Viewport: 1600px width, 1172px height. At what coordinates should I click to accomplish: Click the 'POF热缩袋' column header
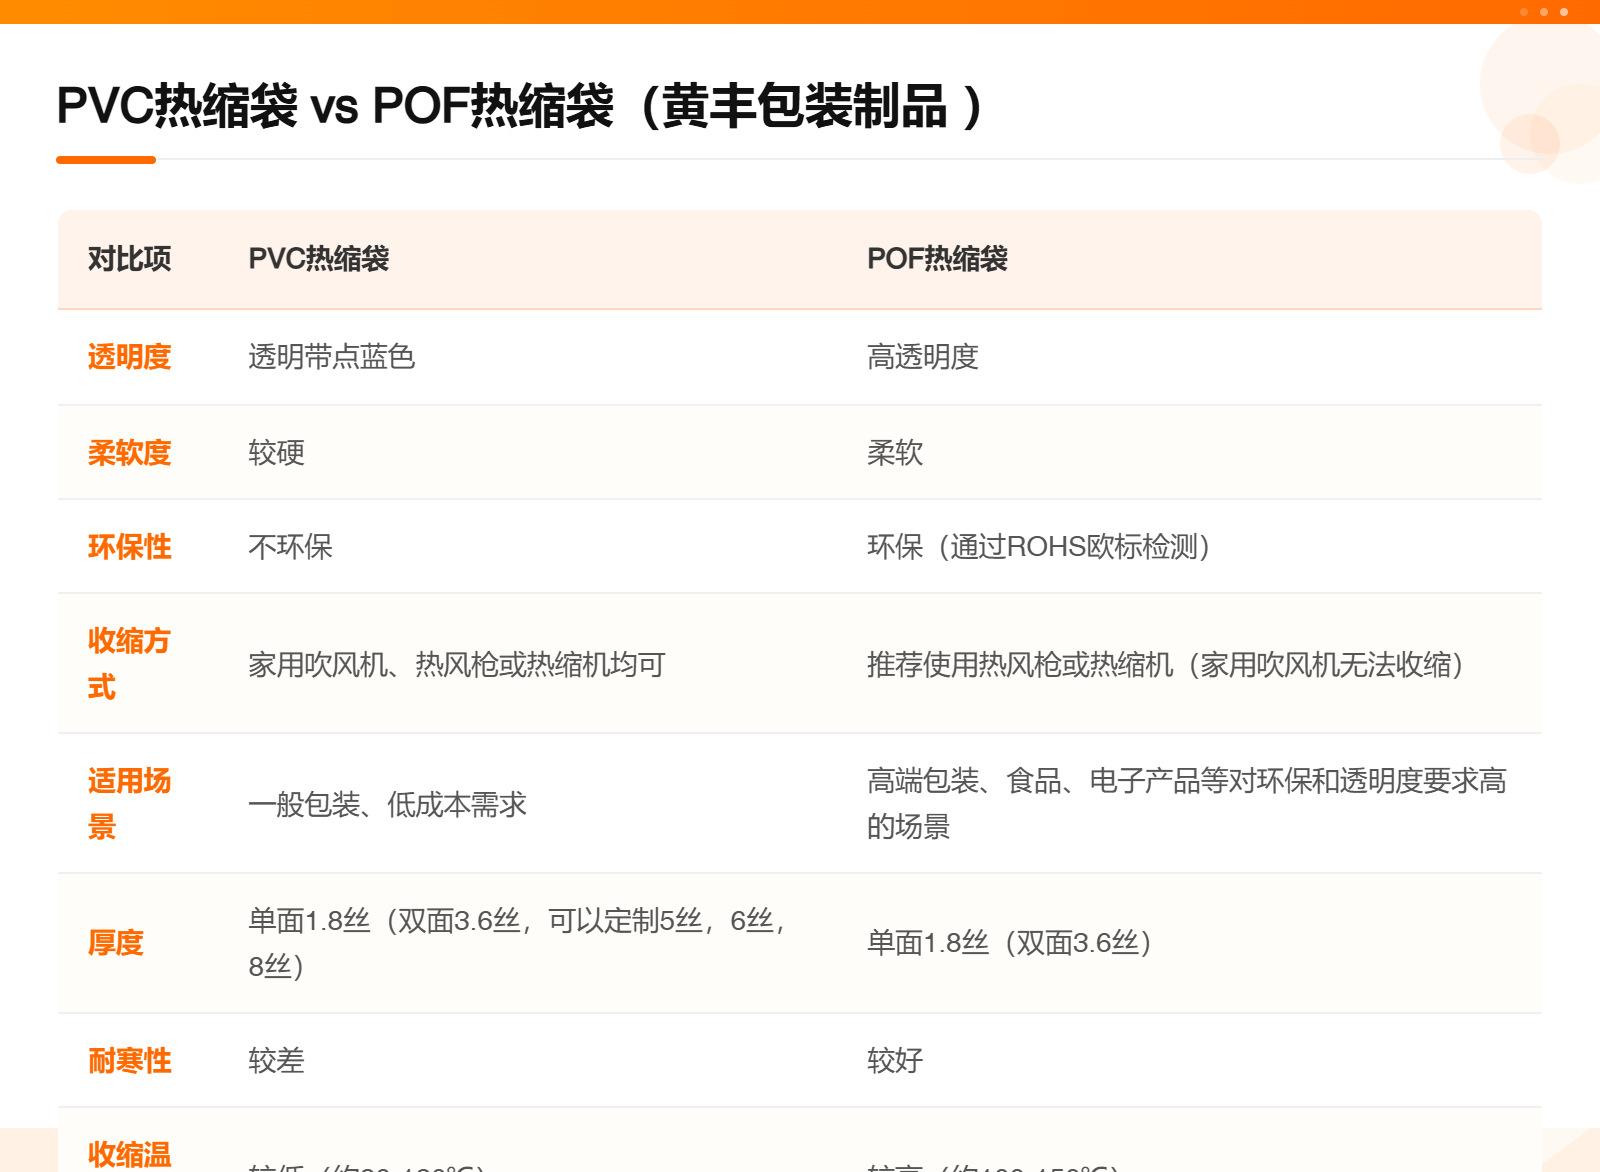click(x=937, y=259)
